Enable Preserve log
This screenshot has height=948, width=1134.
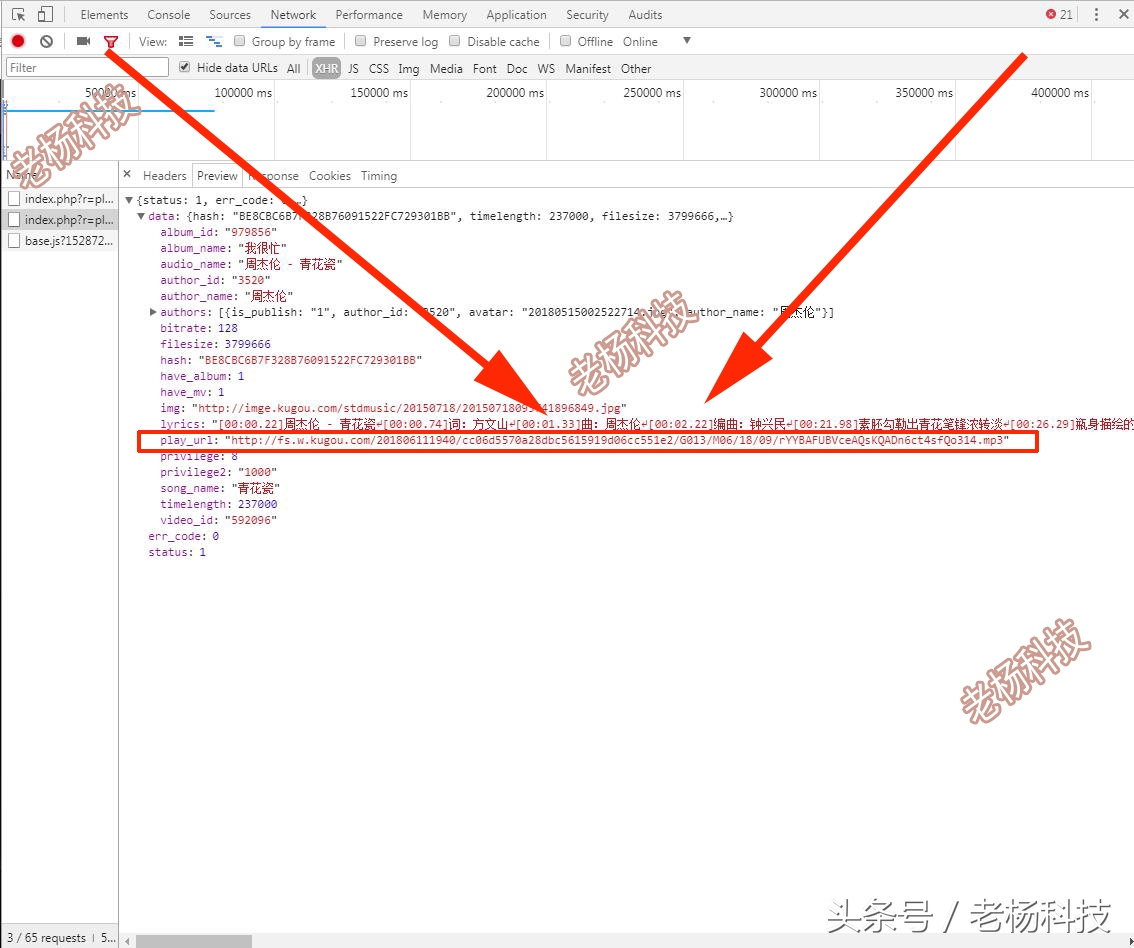pyautogui.click(x=360, y=41)
